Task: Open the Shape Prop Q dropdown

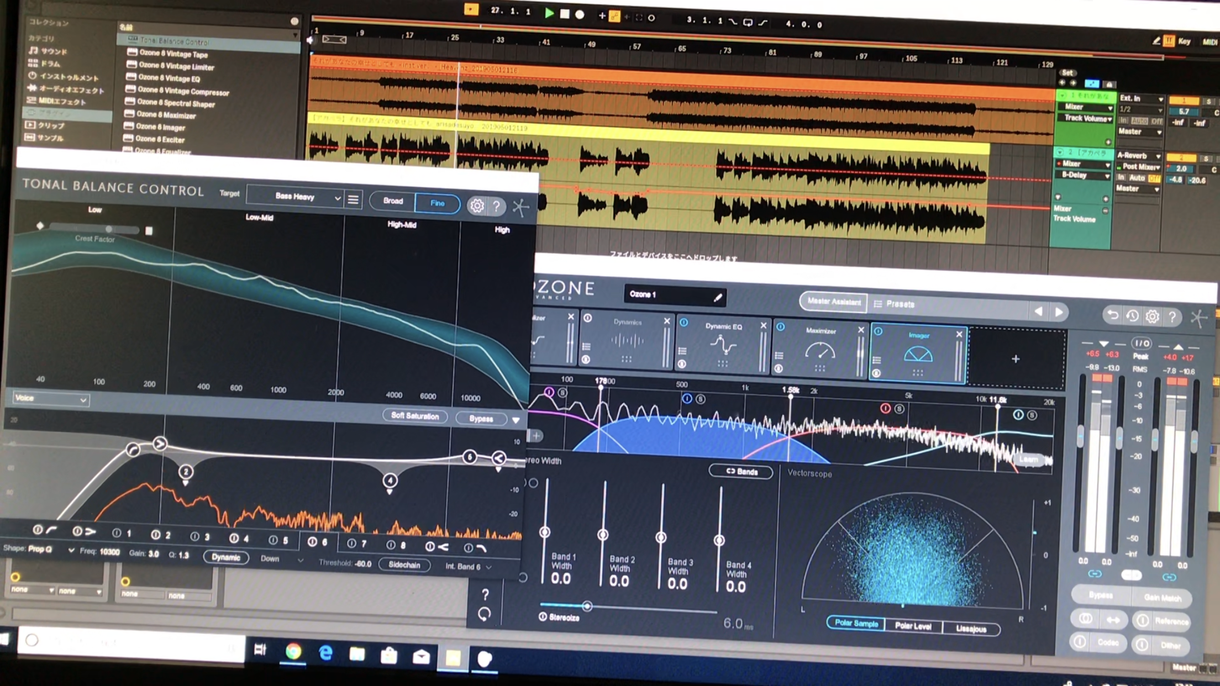Action: coord(39,550)
